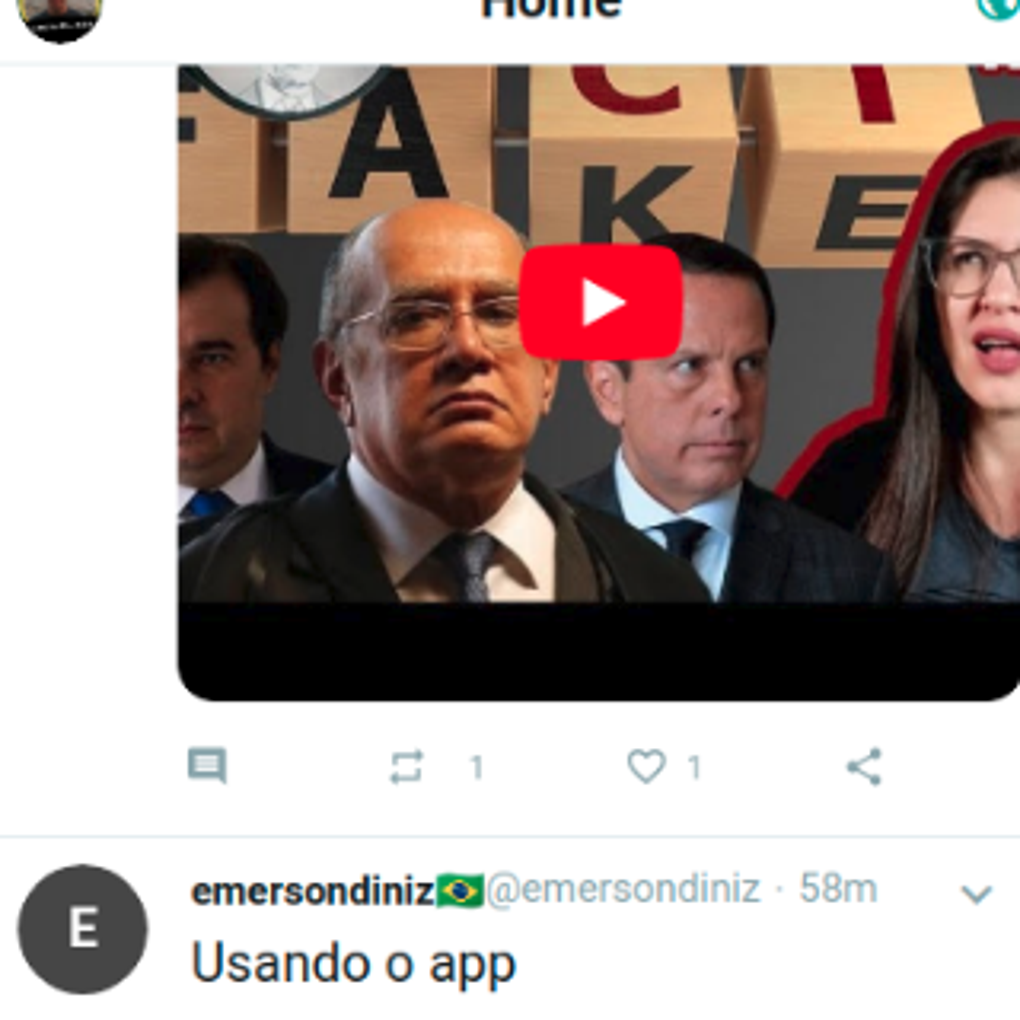The image size is (1020, 1020).
Task: Open your profile avatar in the header
Action: point(60,20)
